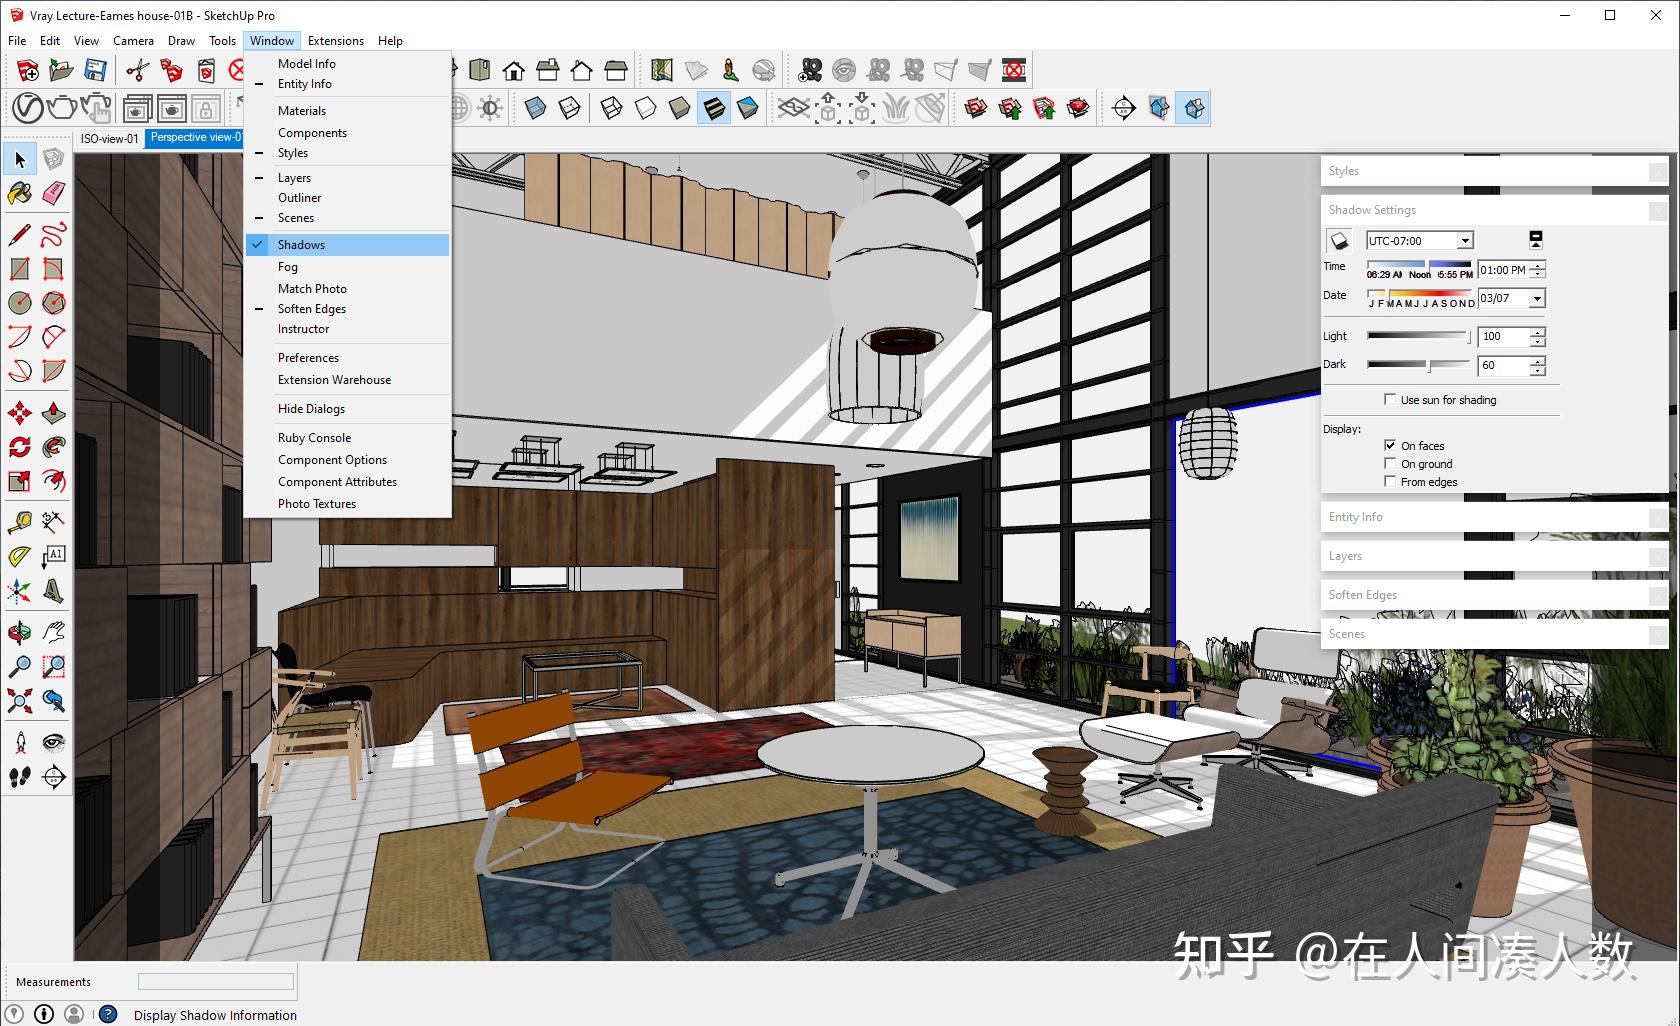Screen dimensions: 1680x1026
Task: Click the Measurements input field
Action: (x=215, y=982)
